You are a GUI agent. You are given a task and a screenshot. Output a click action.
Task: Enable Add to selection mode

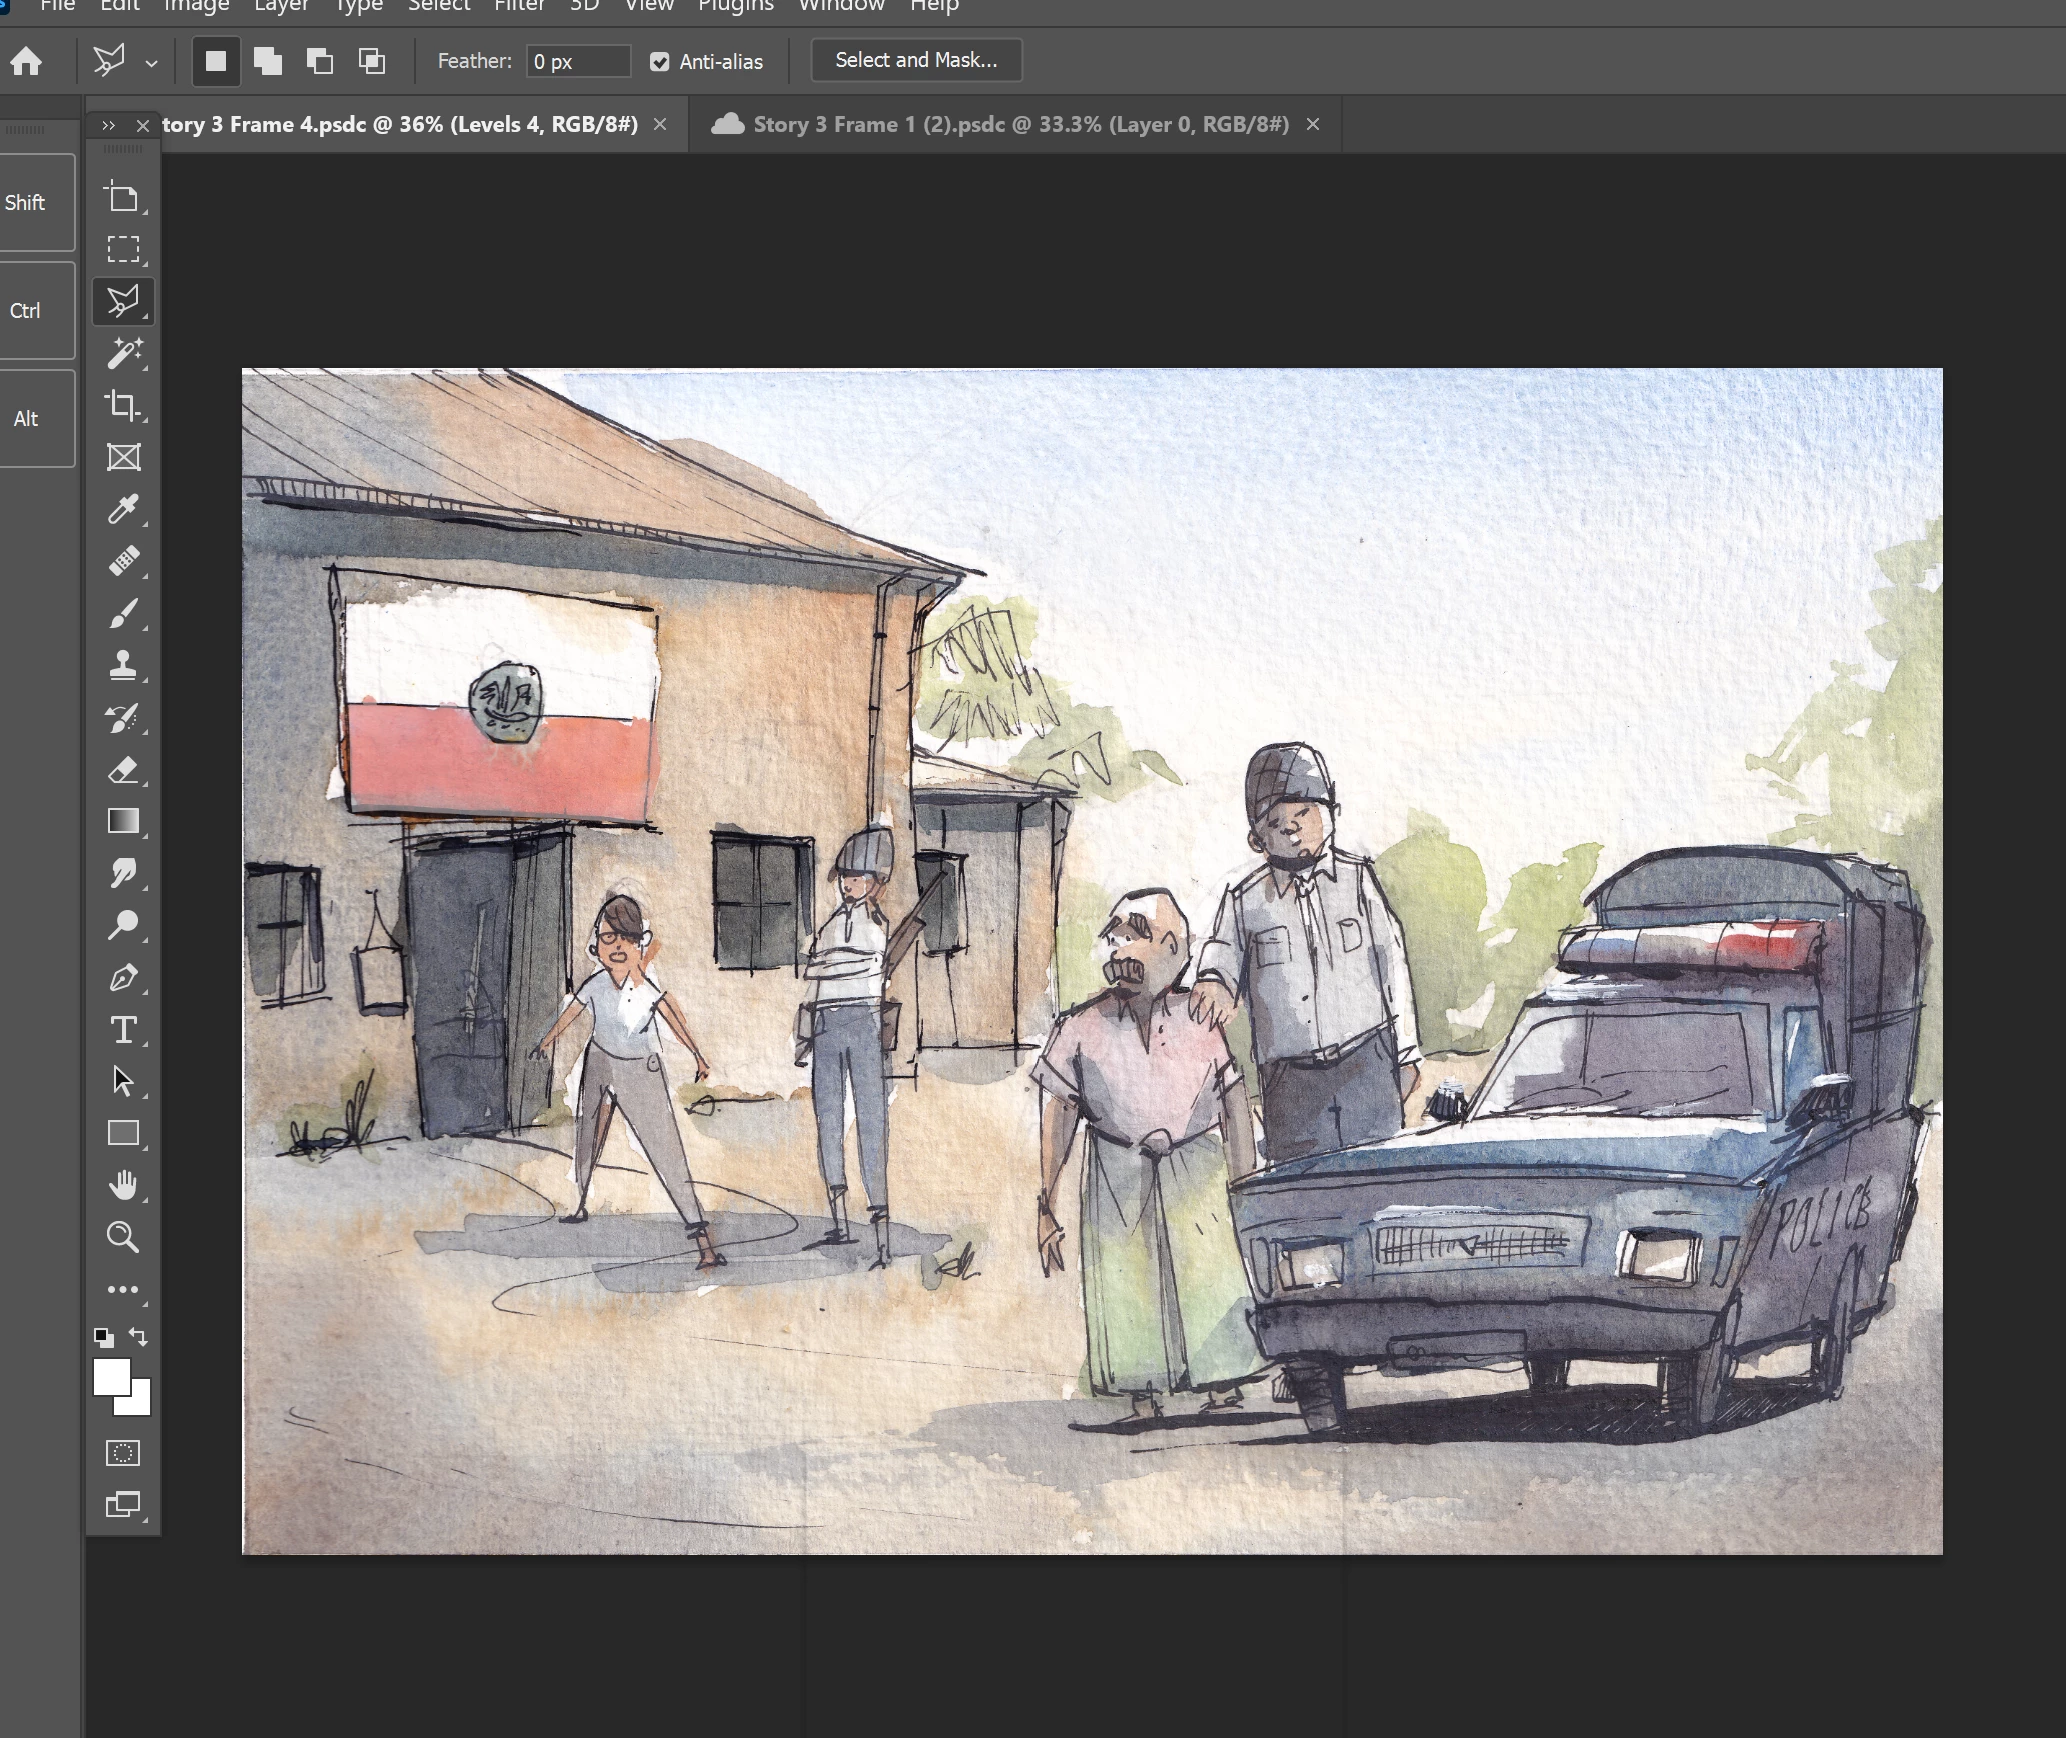[267, 61]
